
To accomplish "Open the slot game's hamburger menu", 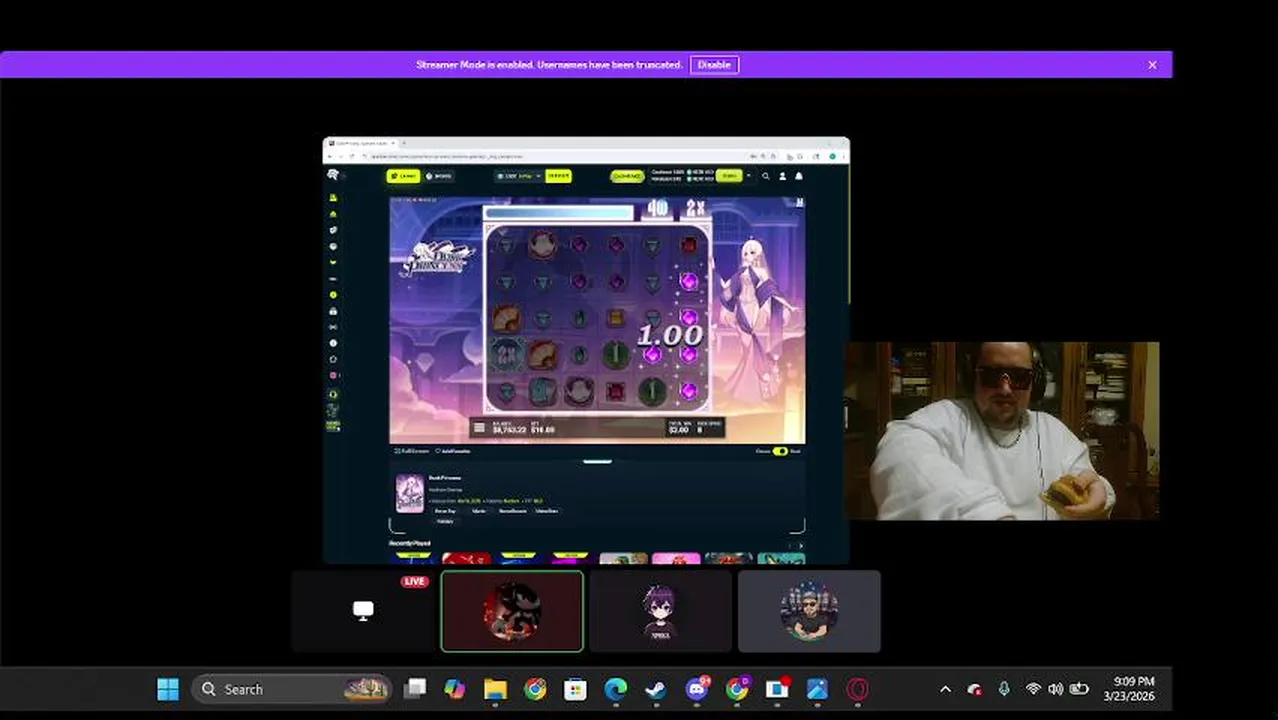I will coord(479,428).
